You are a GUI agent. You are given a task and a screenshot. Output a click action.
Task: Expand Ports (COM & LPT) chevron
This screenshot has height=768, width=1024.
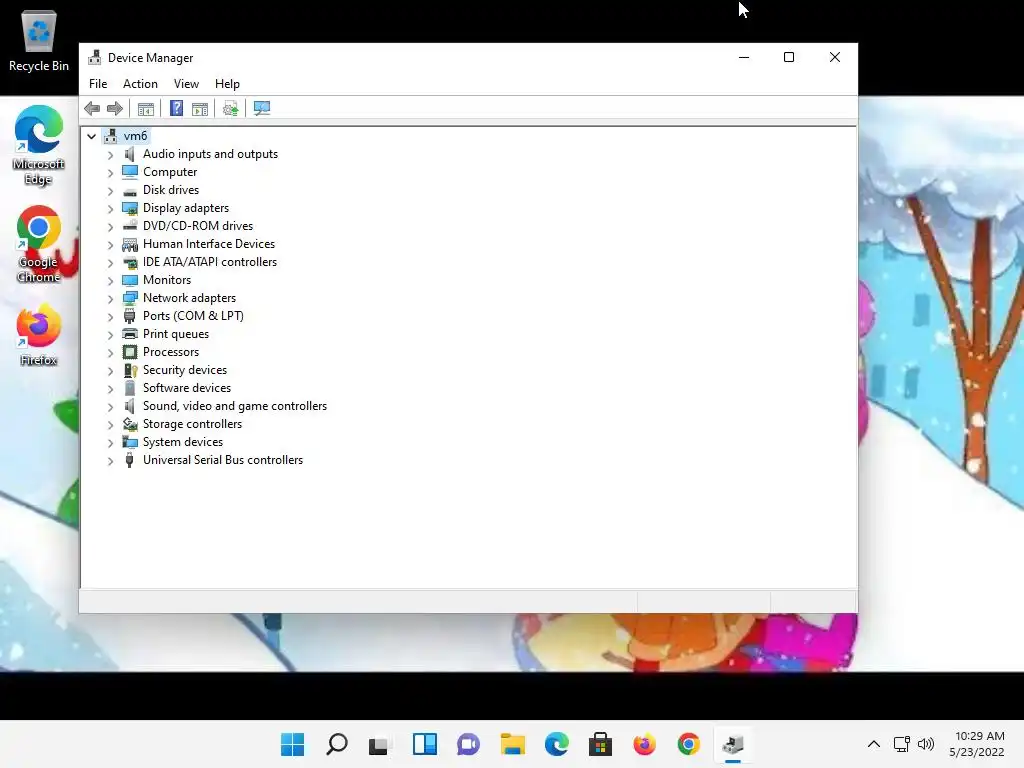point(110,317)
